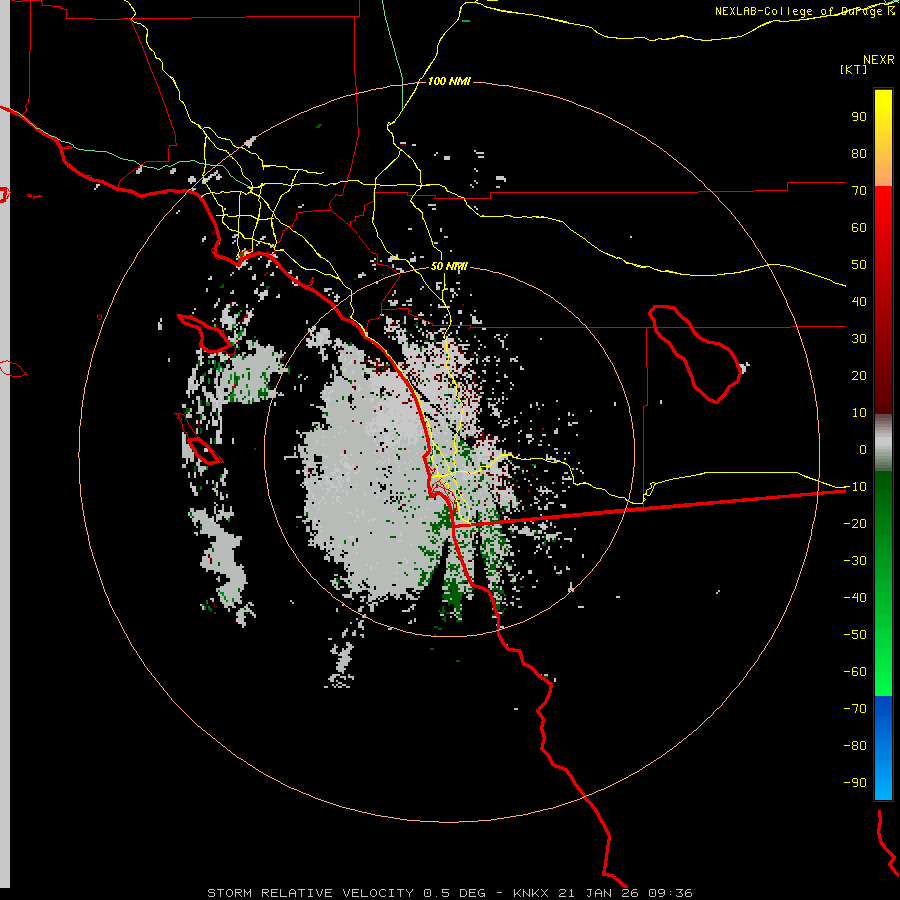Click the 'KNKX' radar site identifier
Viewport: 900px width, 900px height.
click(x=531, y=893)
